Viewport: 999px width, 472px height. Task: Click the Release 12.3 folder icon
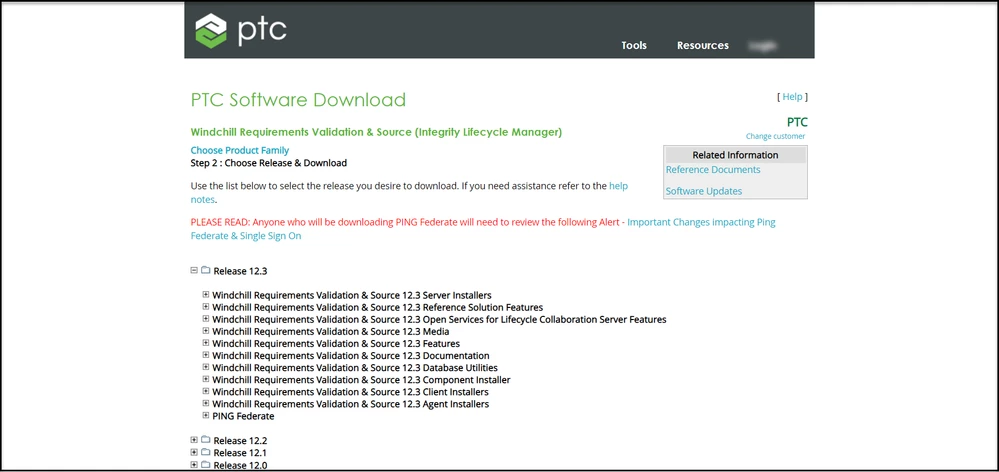205,270
